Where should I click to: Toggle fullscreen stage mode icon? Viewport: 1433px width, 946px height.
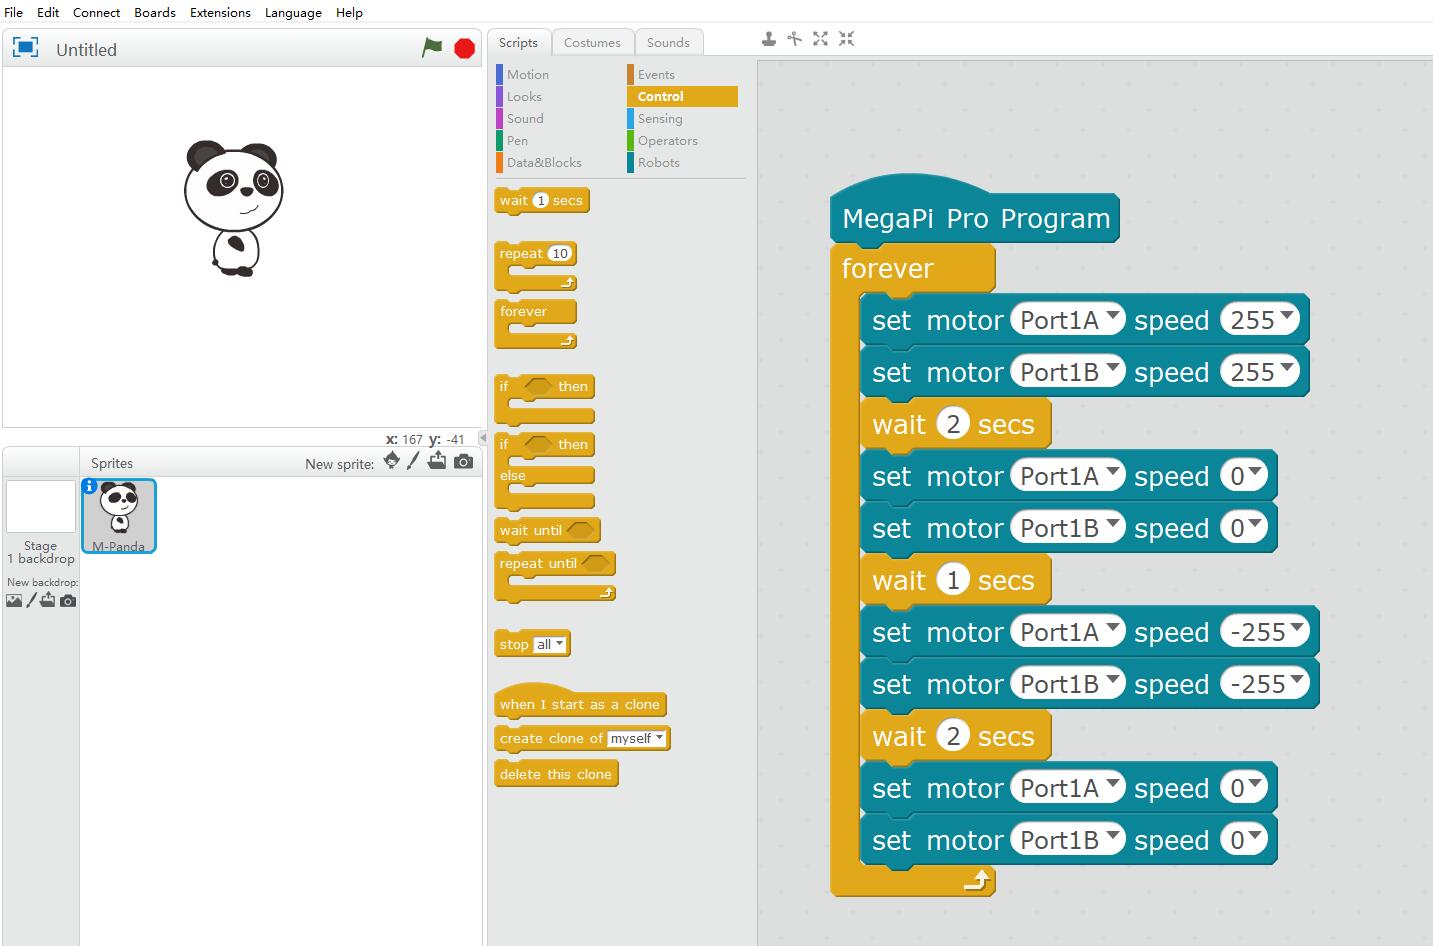click(x=25, y=47)
